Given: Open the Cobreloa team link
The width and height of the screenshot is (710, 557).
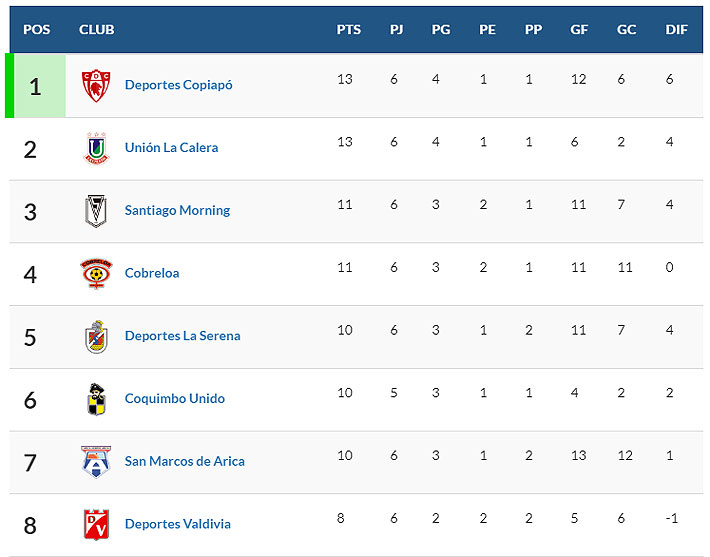Looking at the screenshot, I should 152,273.
